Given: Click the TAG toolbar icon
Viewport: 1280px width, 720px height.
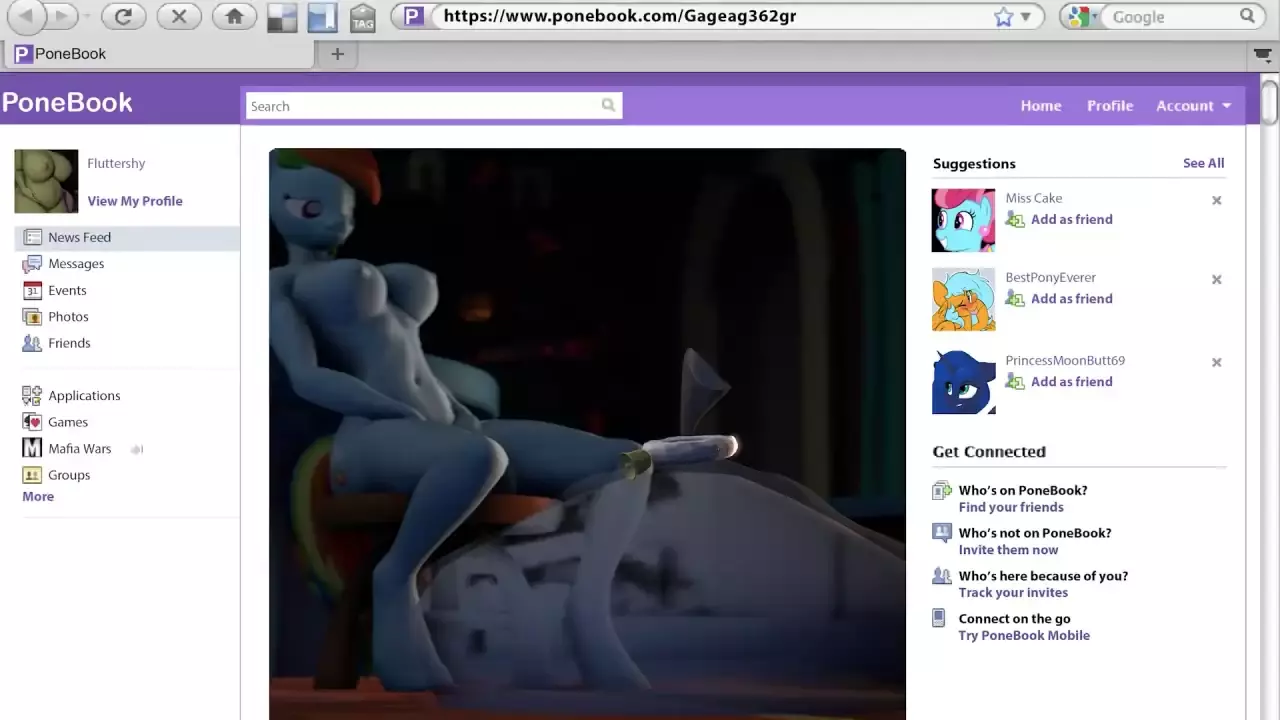Looking at the screenshot, I should (362, 18).
